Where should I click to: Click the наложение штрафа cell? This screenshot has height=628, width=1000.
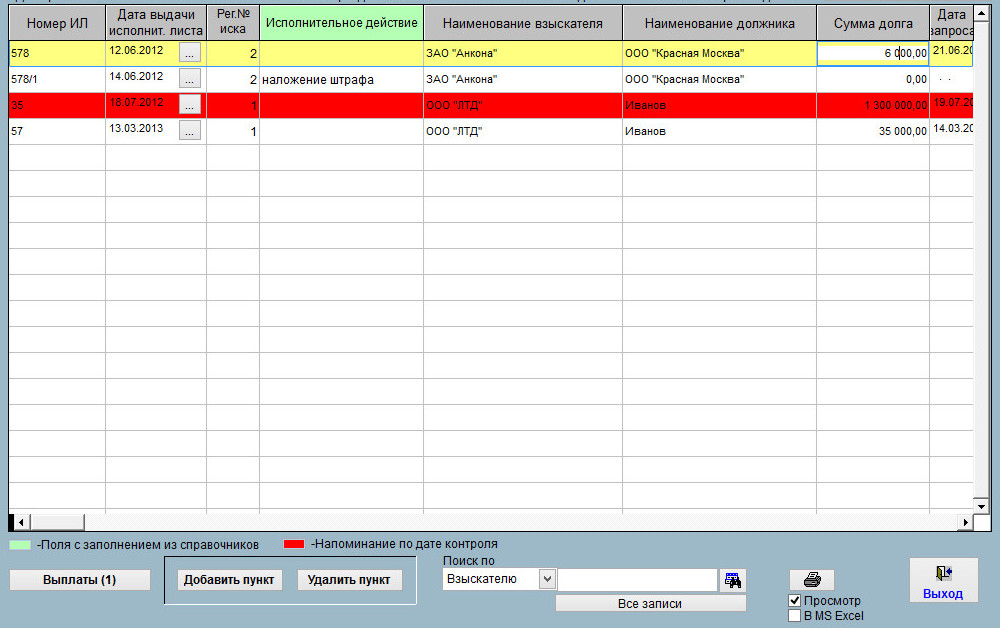click(341, 80)
